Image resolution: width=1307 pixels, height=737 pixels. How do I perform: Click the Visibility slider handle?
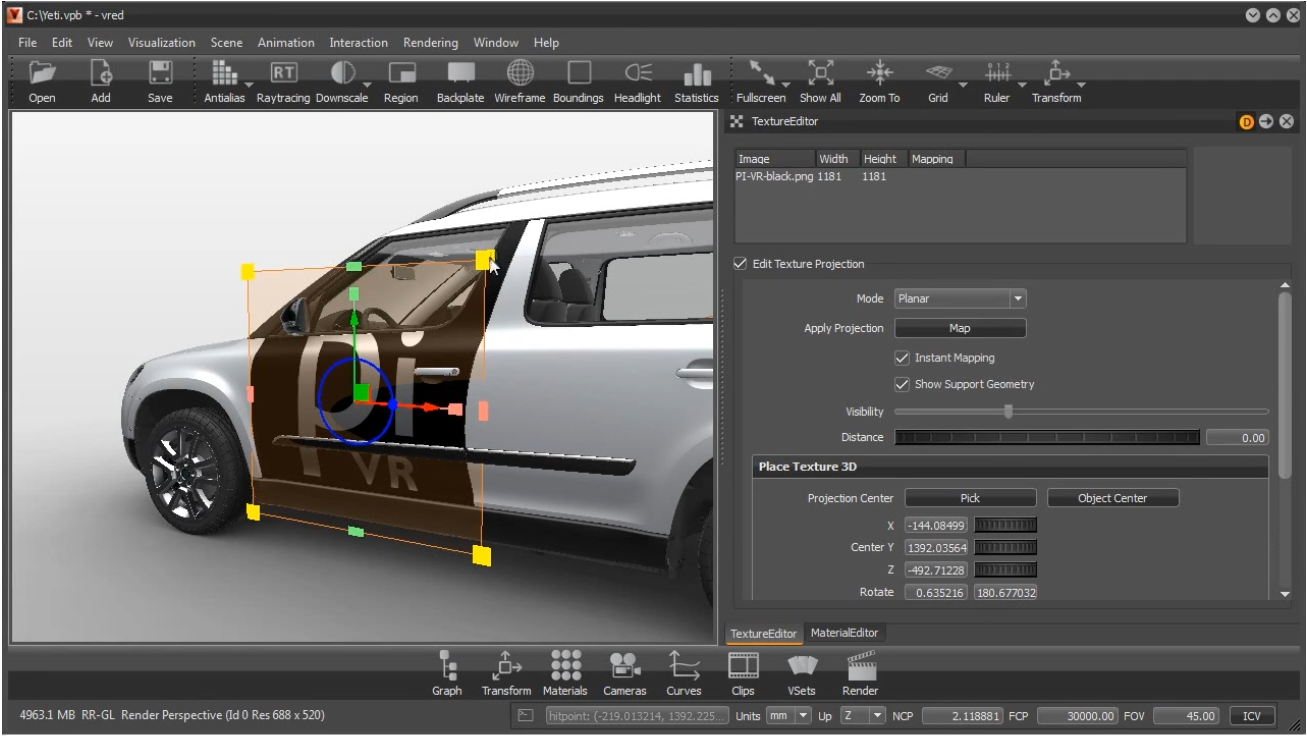tap(1008, 411)
